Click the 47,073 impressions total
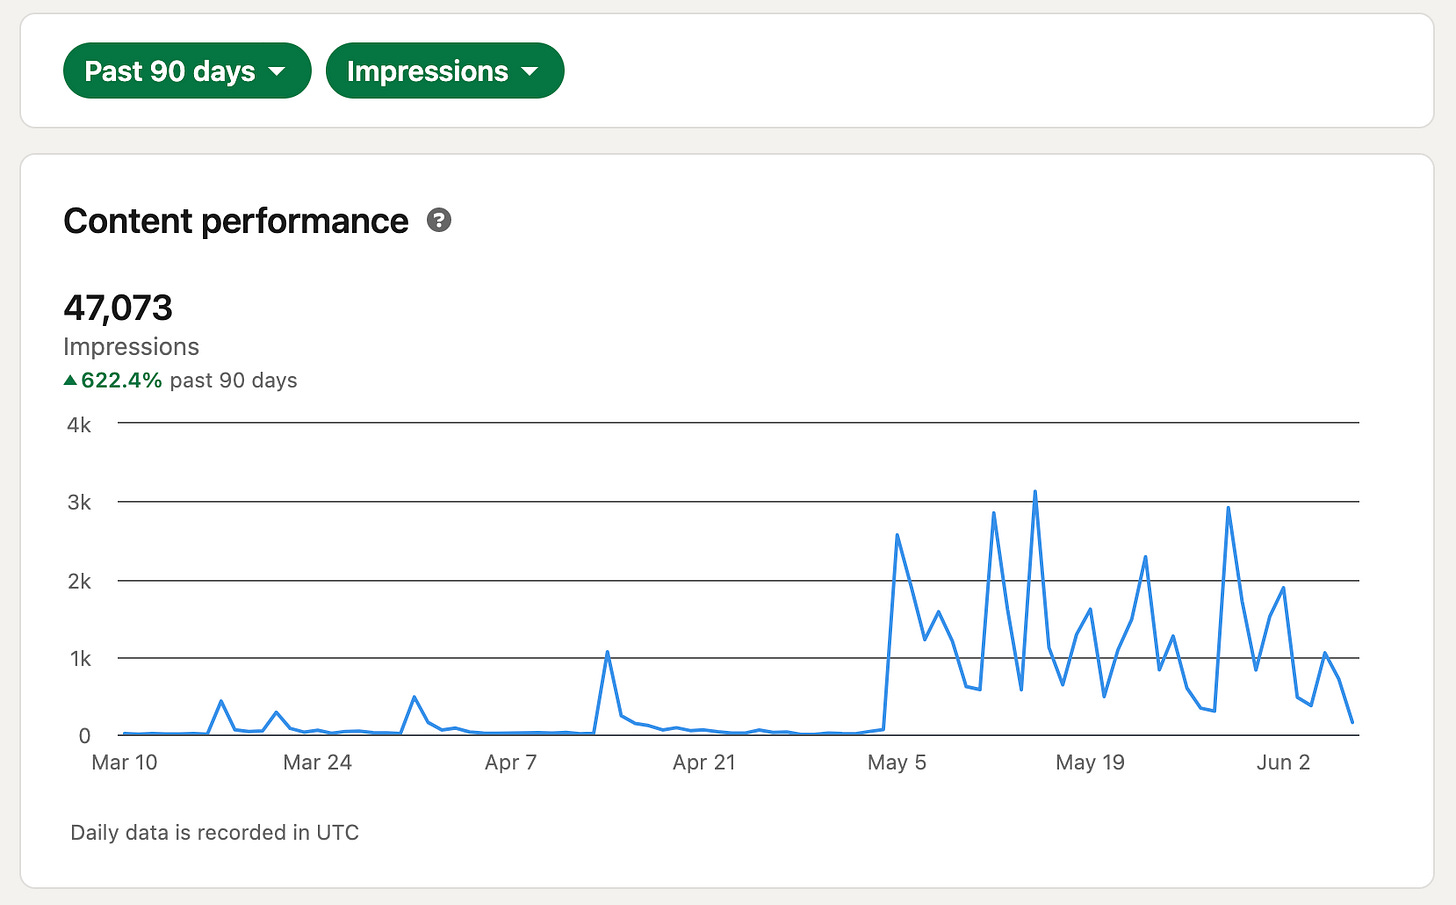 [x=118, y=307]
